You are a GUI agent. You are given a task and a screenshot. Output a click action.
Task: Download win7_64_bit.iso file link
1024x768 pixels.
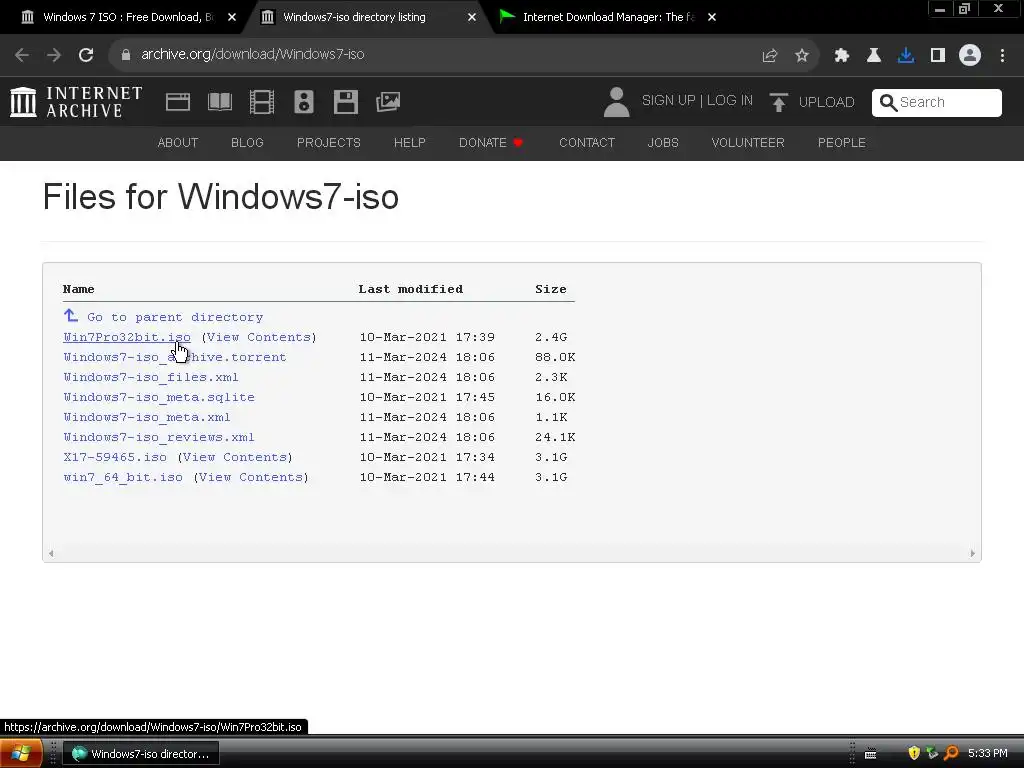pos(123,477)
